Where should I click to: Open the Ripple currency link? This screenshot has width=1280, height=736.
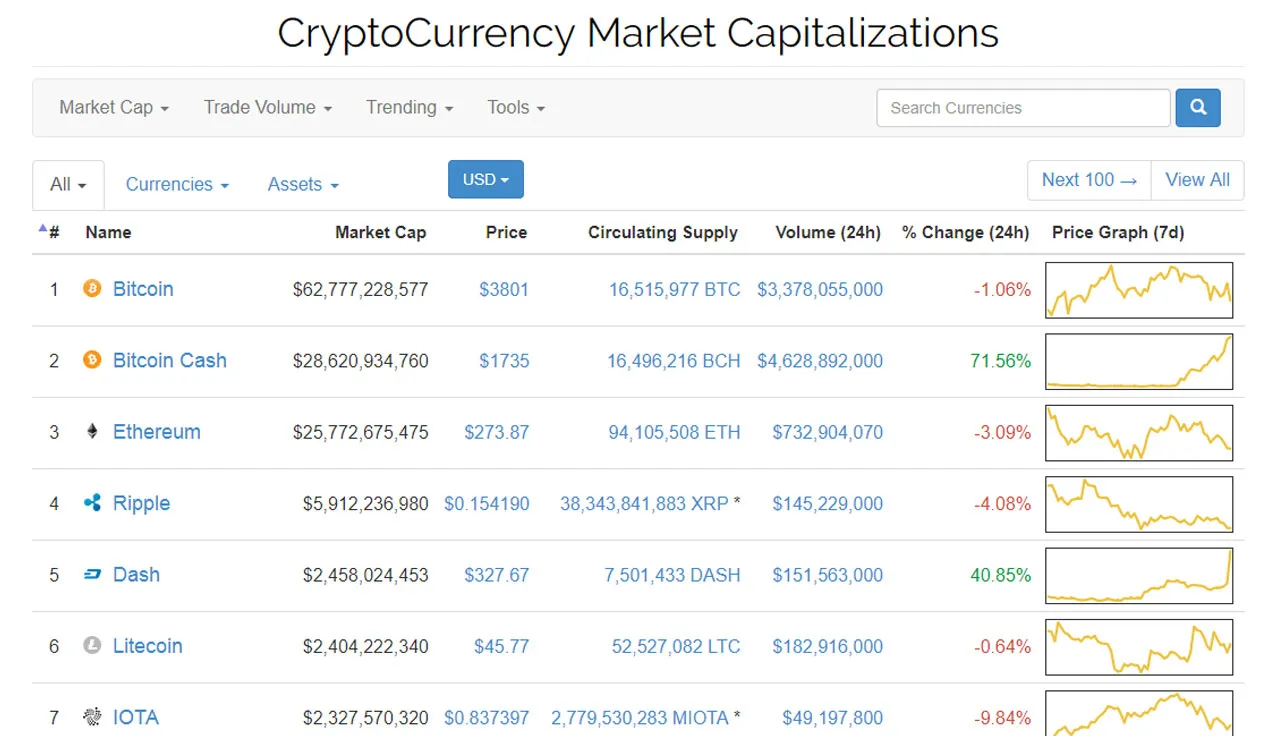(141, 503)
